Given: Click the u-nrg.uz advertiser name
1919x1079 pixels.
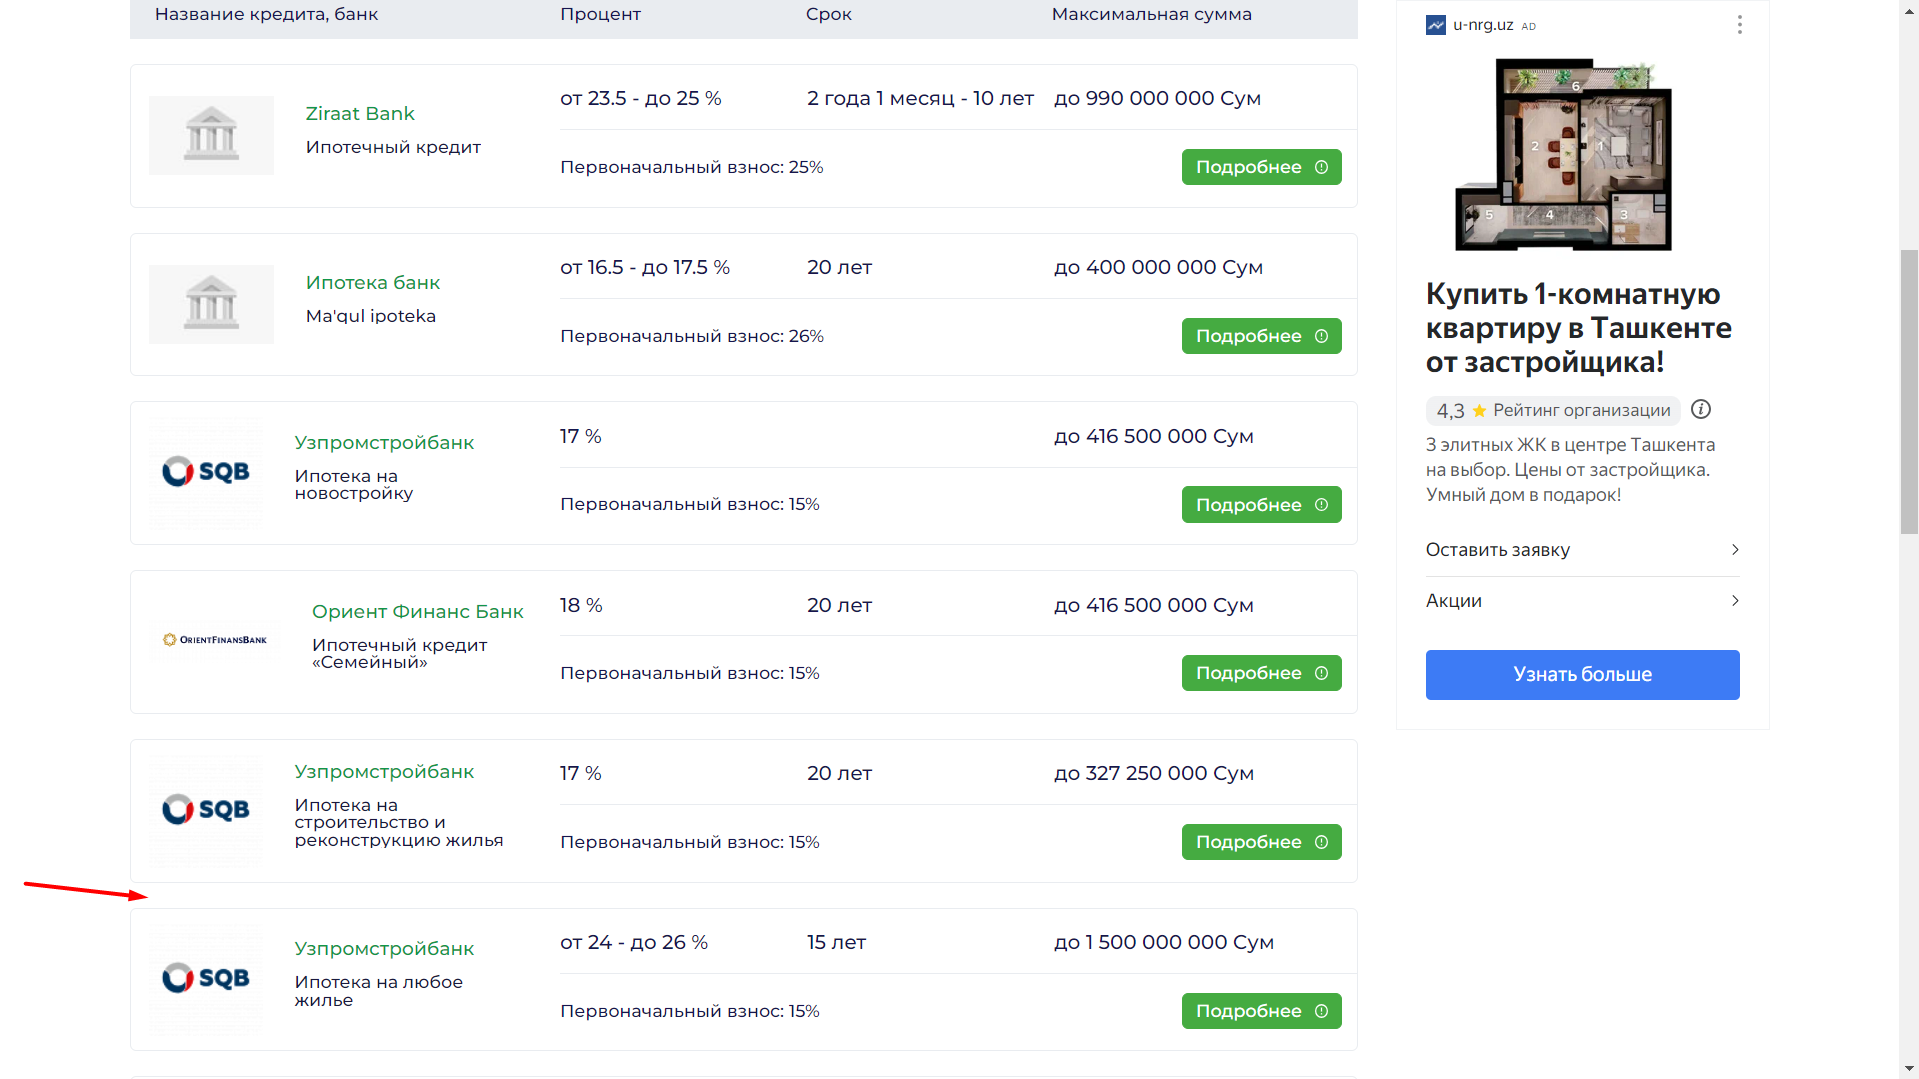Looking at the screenshot, I should 1483,25.
